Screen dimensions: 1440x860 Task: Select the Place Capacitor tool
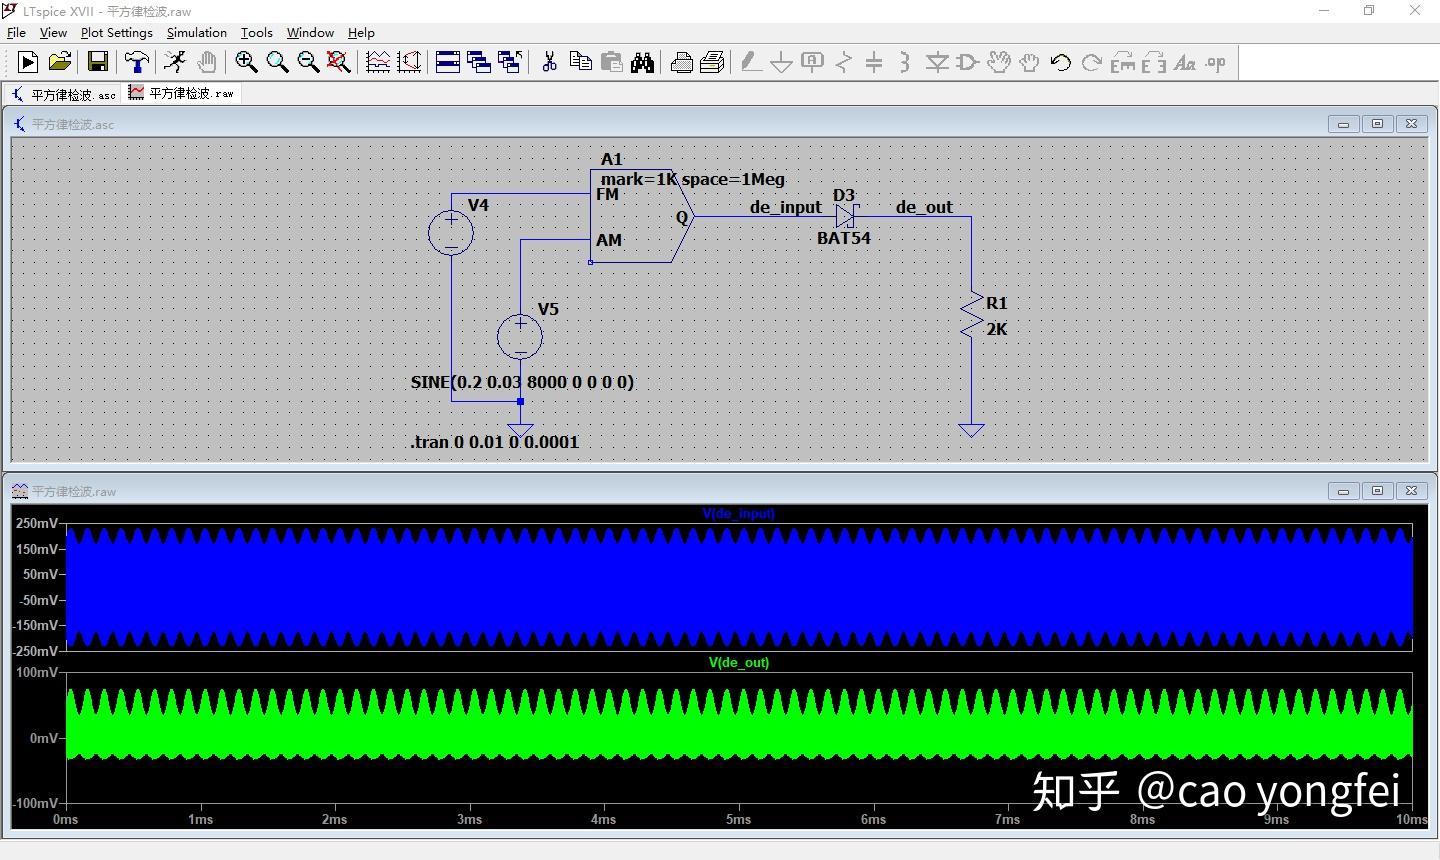[874, 62]
